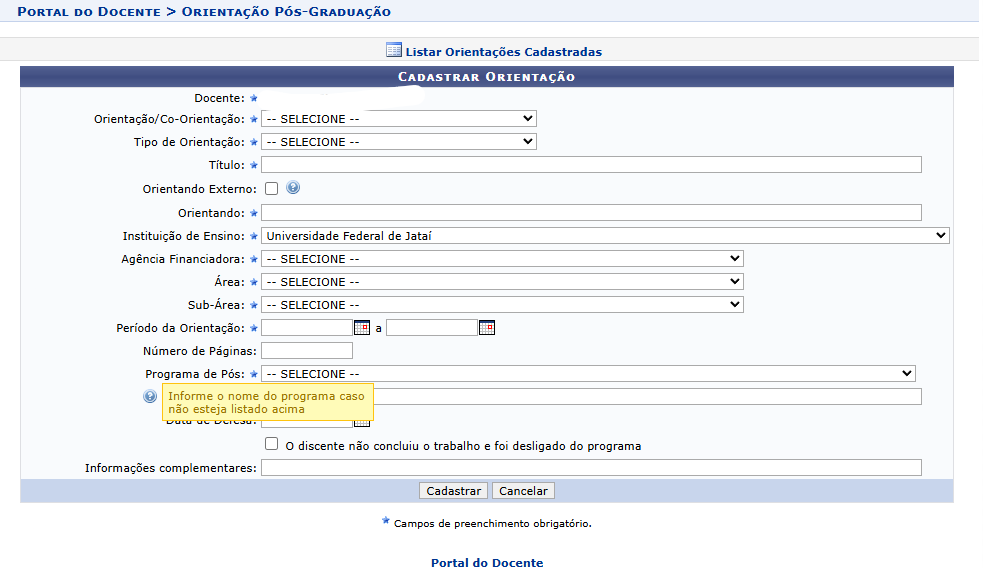Check the discente não concluiu o trabalho box
The height and width of the screenshot is (568, 983).
tap(271, 444)
